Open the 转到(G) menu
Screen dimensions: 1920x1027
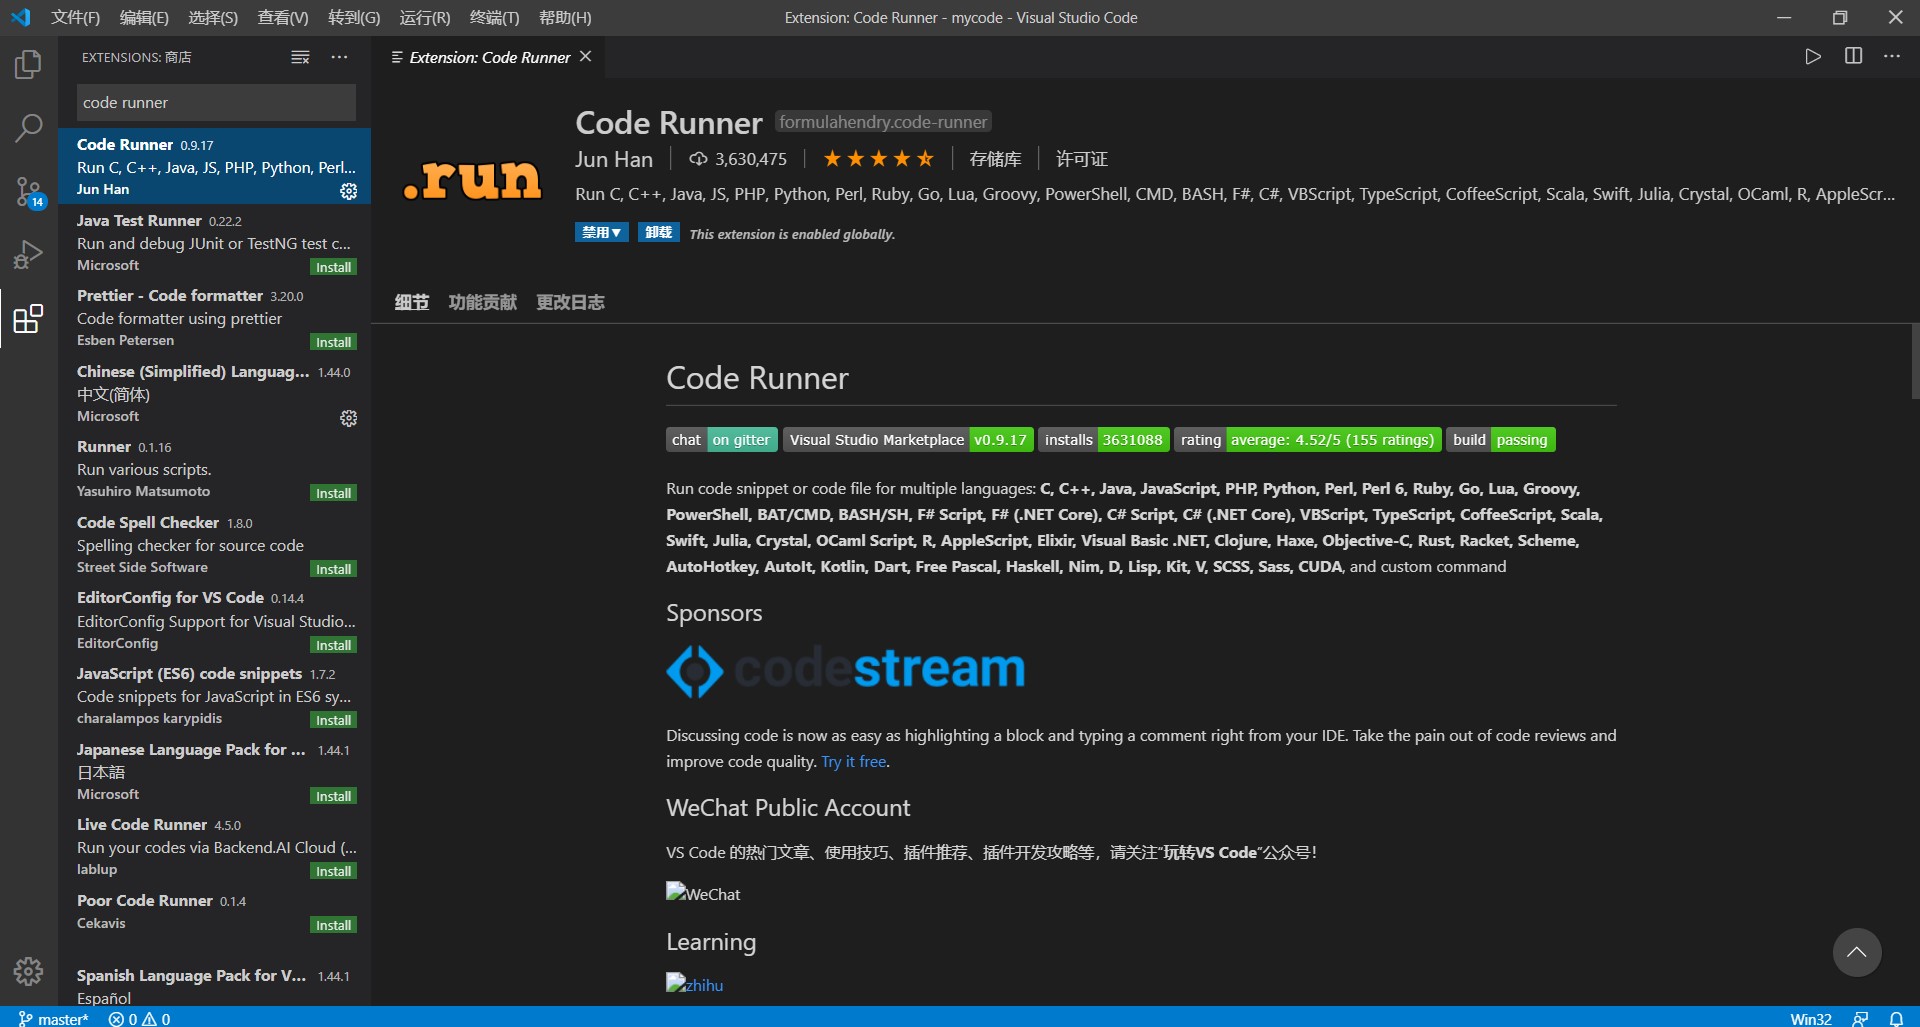pos(354,17)
